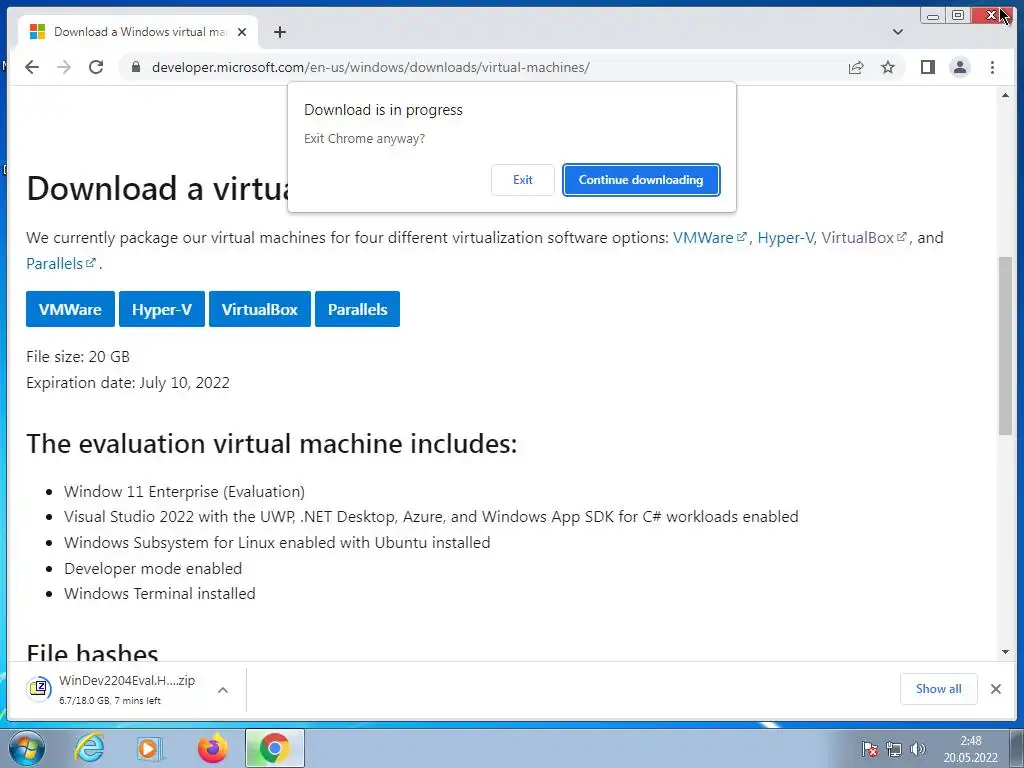
Task: Bookmark this page with the star icon
Action: pyautogui.click(x=888, y=67)
